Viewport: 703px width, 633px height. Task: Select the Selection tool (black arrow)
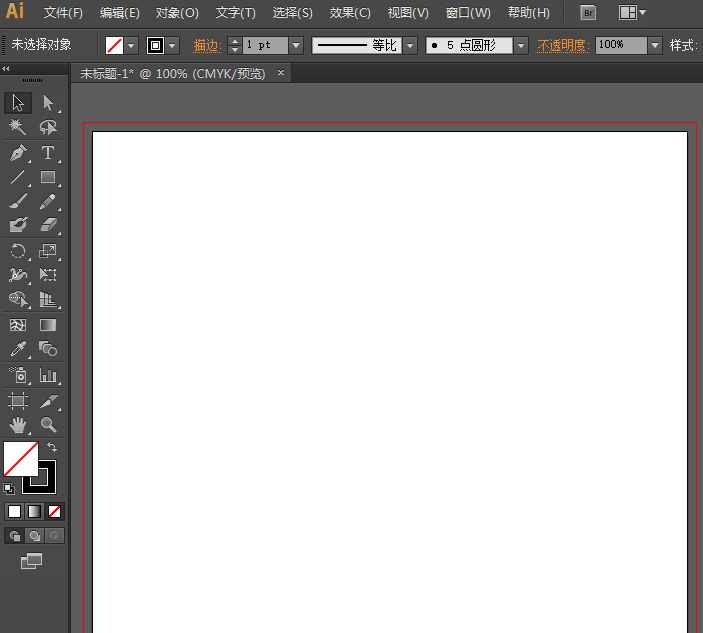tap(18, 103)
